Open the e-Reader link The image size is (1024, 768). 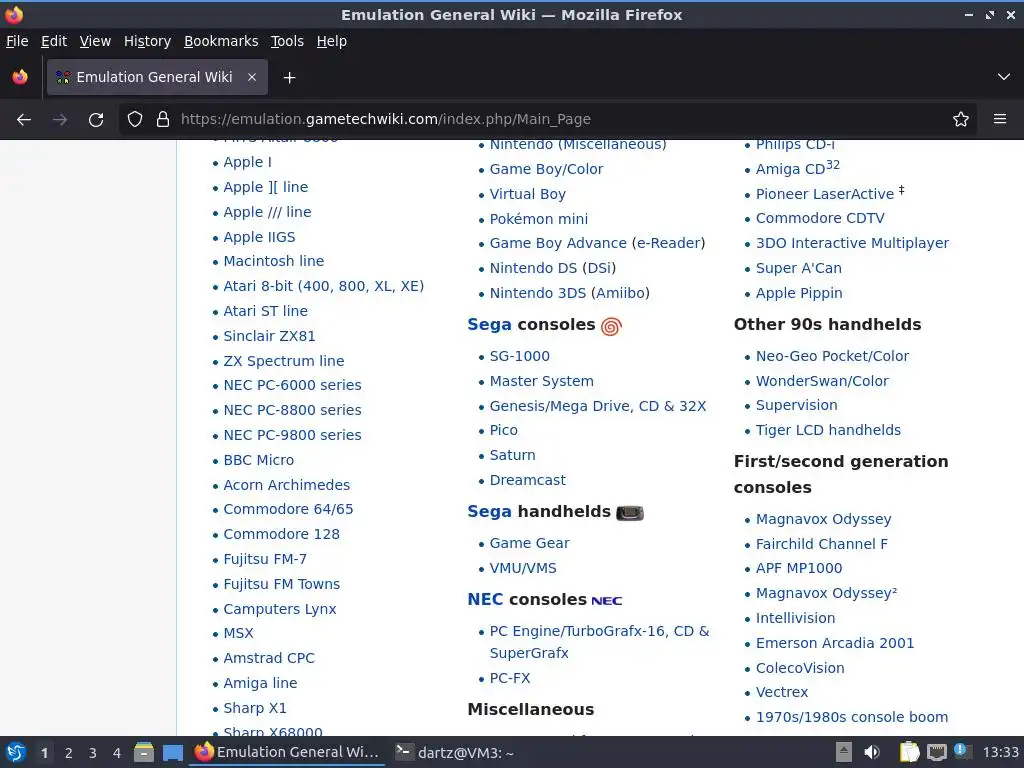tap(669, 244)
